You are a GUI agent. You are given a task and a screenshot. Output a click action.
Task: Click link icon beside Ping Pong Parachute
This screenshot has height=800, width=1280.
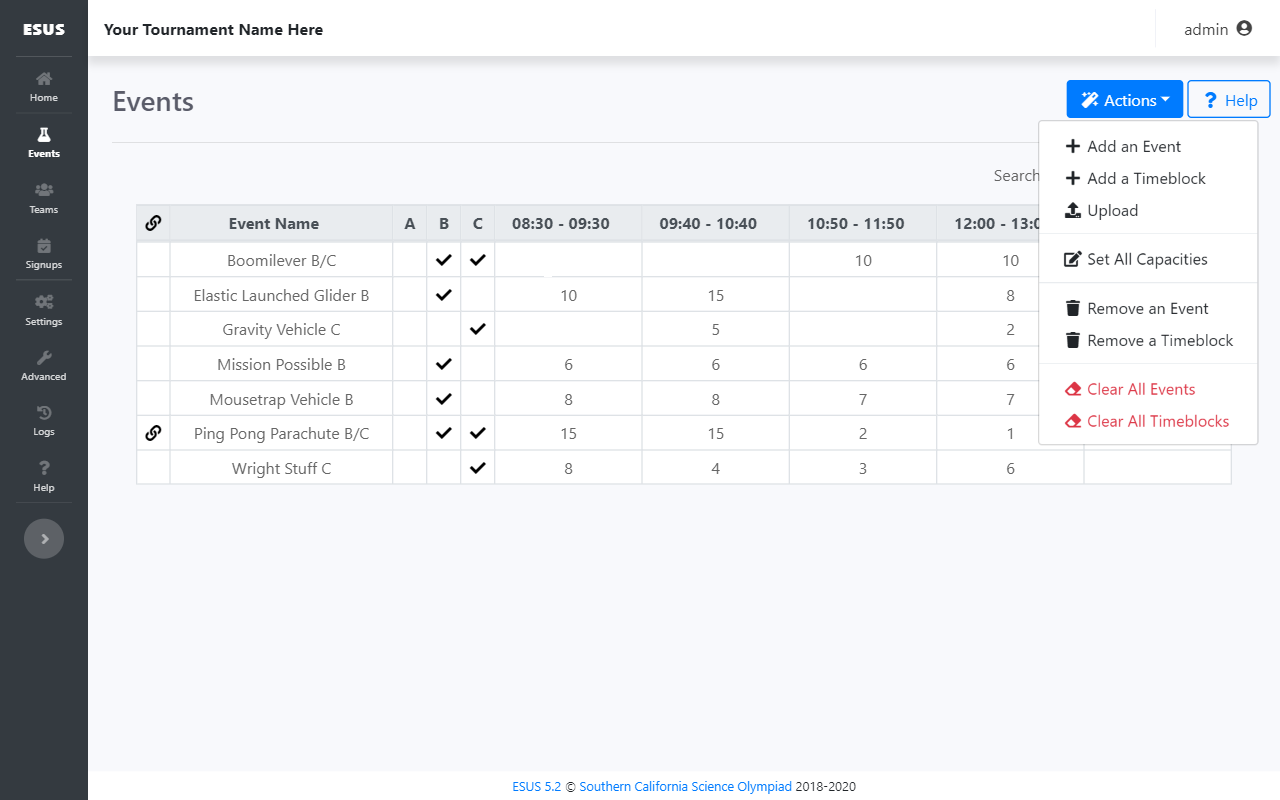tap(153, 433)
